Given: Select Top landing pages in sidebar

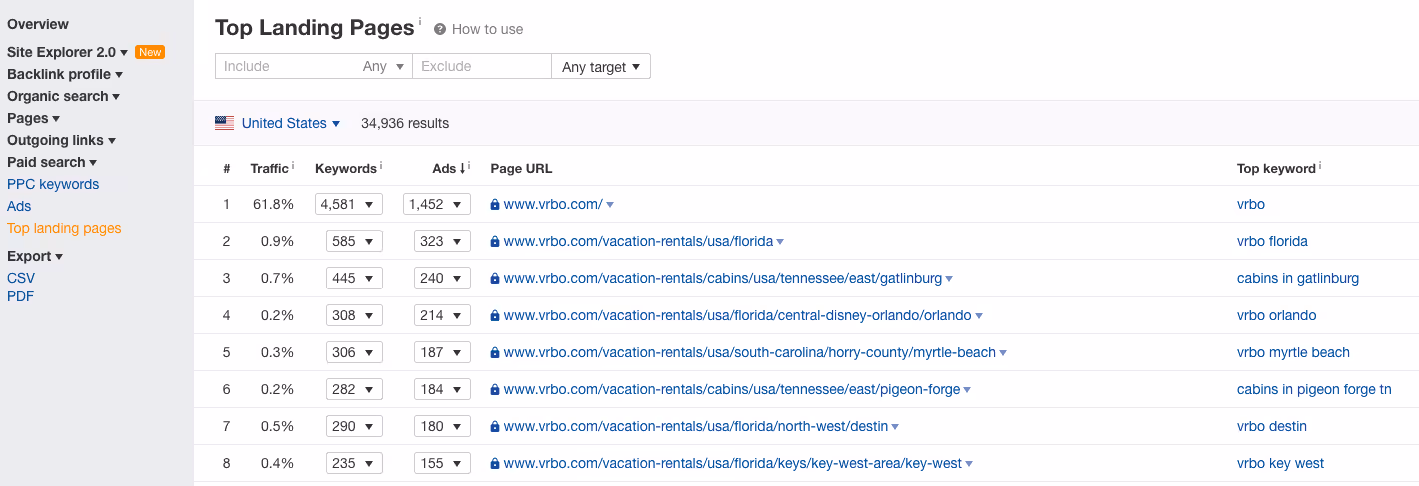Looking at the screenshot, I should (x=64, y=228).
